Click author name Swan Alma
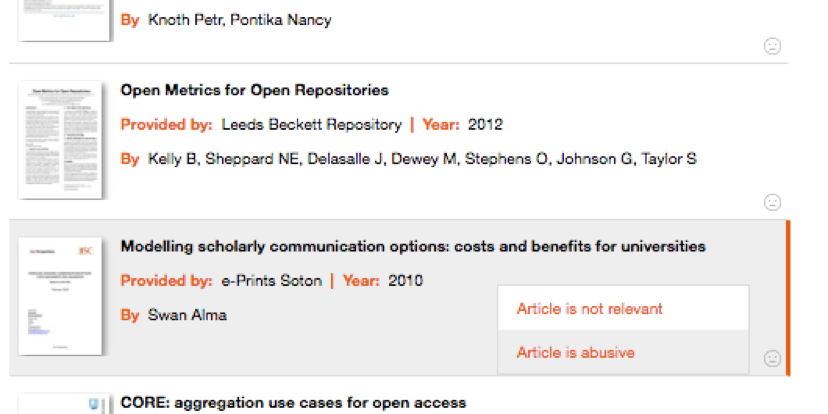This screenshot has height=414, width=828. 187,315
